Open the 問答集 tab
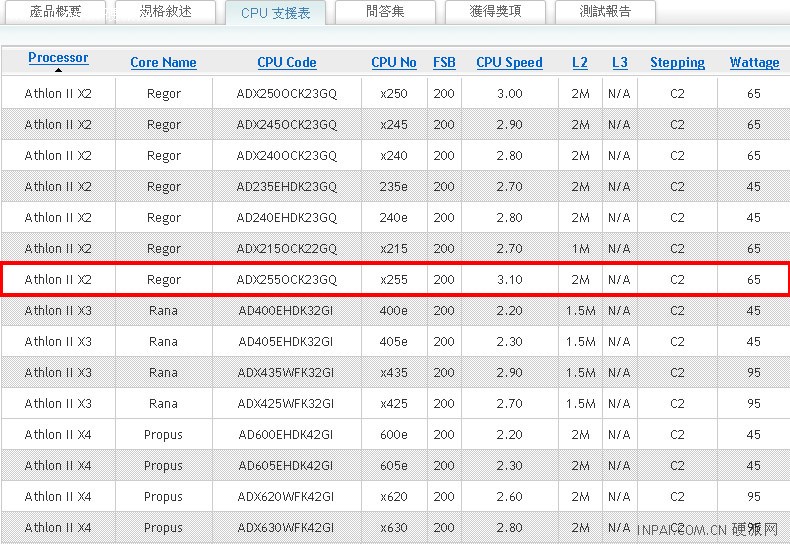Screen dimensions: 790x544 pos(385,12)
